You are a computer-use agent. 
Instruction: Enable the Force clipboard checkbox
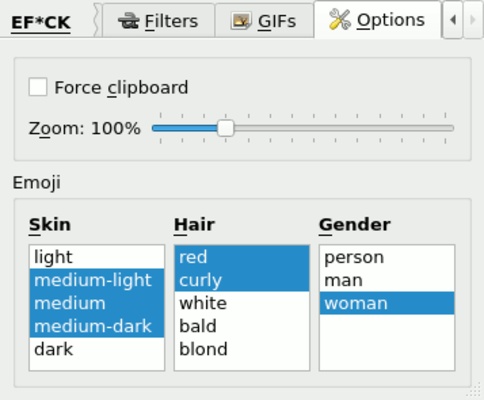coord(38,87)
